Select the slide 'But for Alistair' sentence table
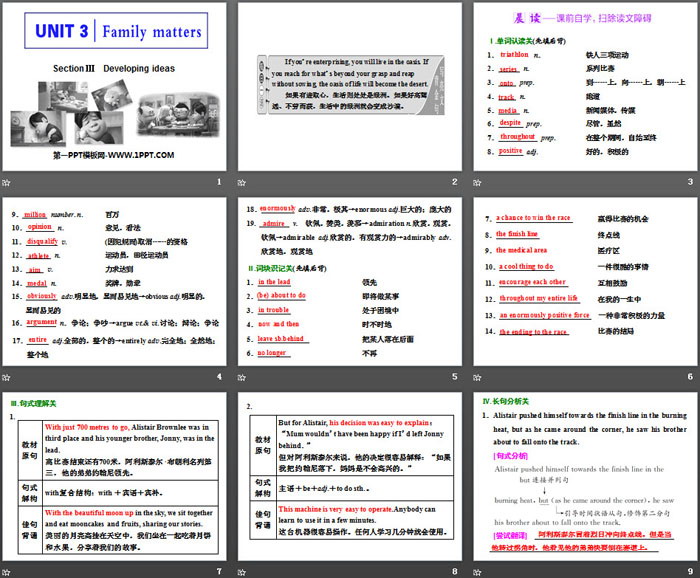The width and height of the screenshot is (700, 578). coord(350,477)
